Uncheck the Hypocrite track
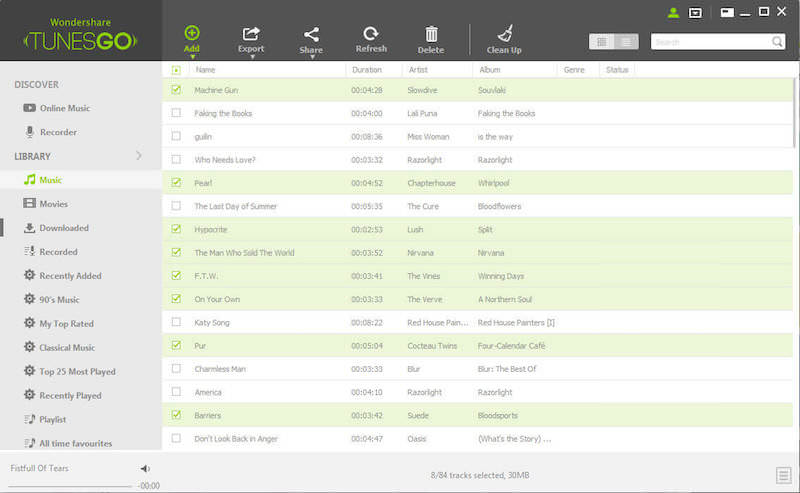The width and height of the screenshot is (800, 493). [176, 229]
